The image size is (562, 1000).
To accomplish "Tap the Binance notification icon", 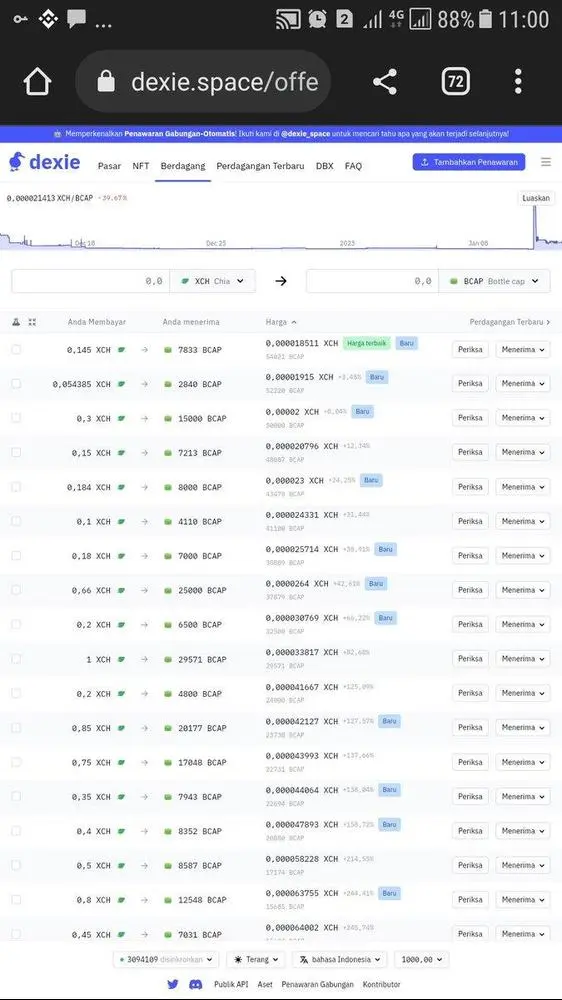I will point(48,20).
